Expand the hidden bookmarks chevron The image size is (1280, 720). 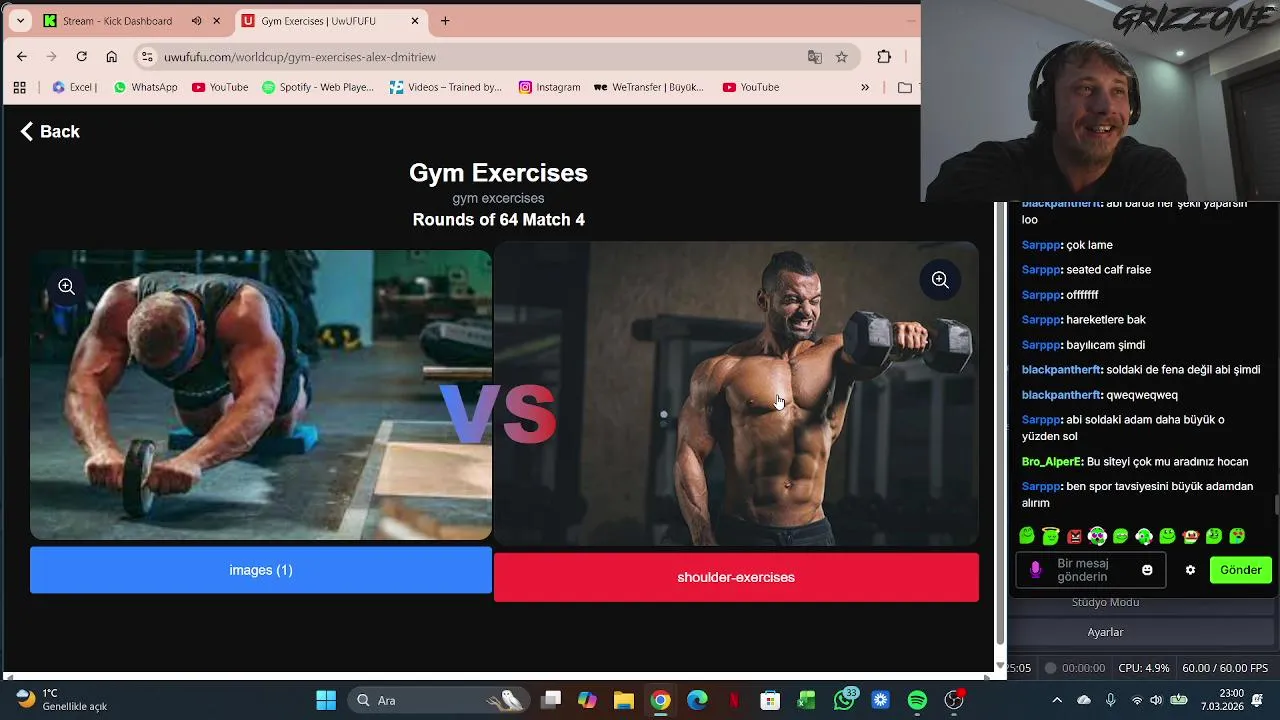[x=865, y=87]
